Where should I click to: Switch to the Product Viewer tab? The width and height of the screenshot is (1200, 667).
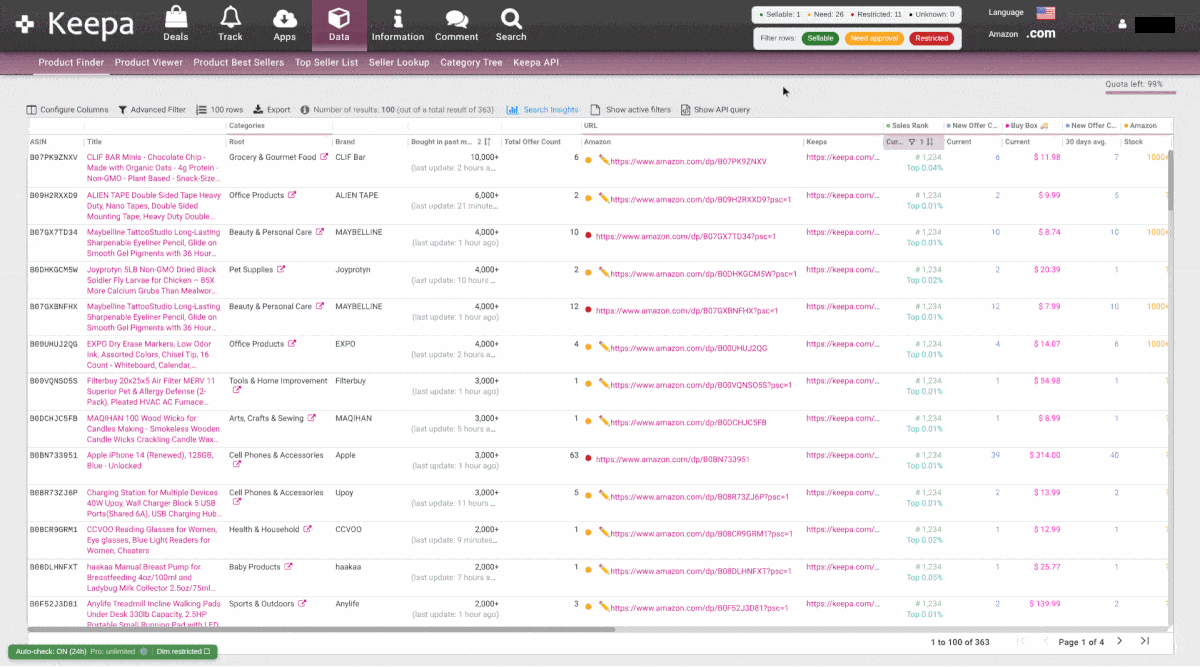[148, 62]
